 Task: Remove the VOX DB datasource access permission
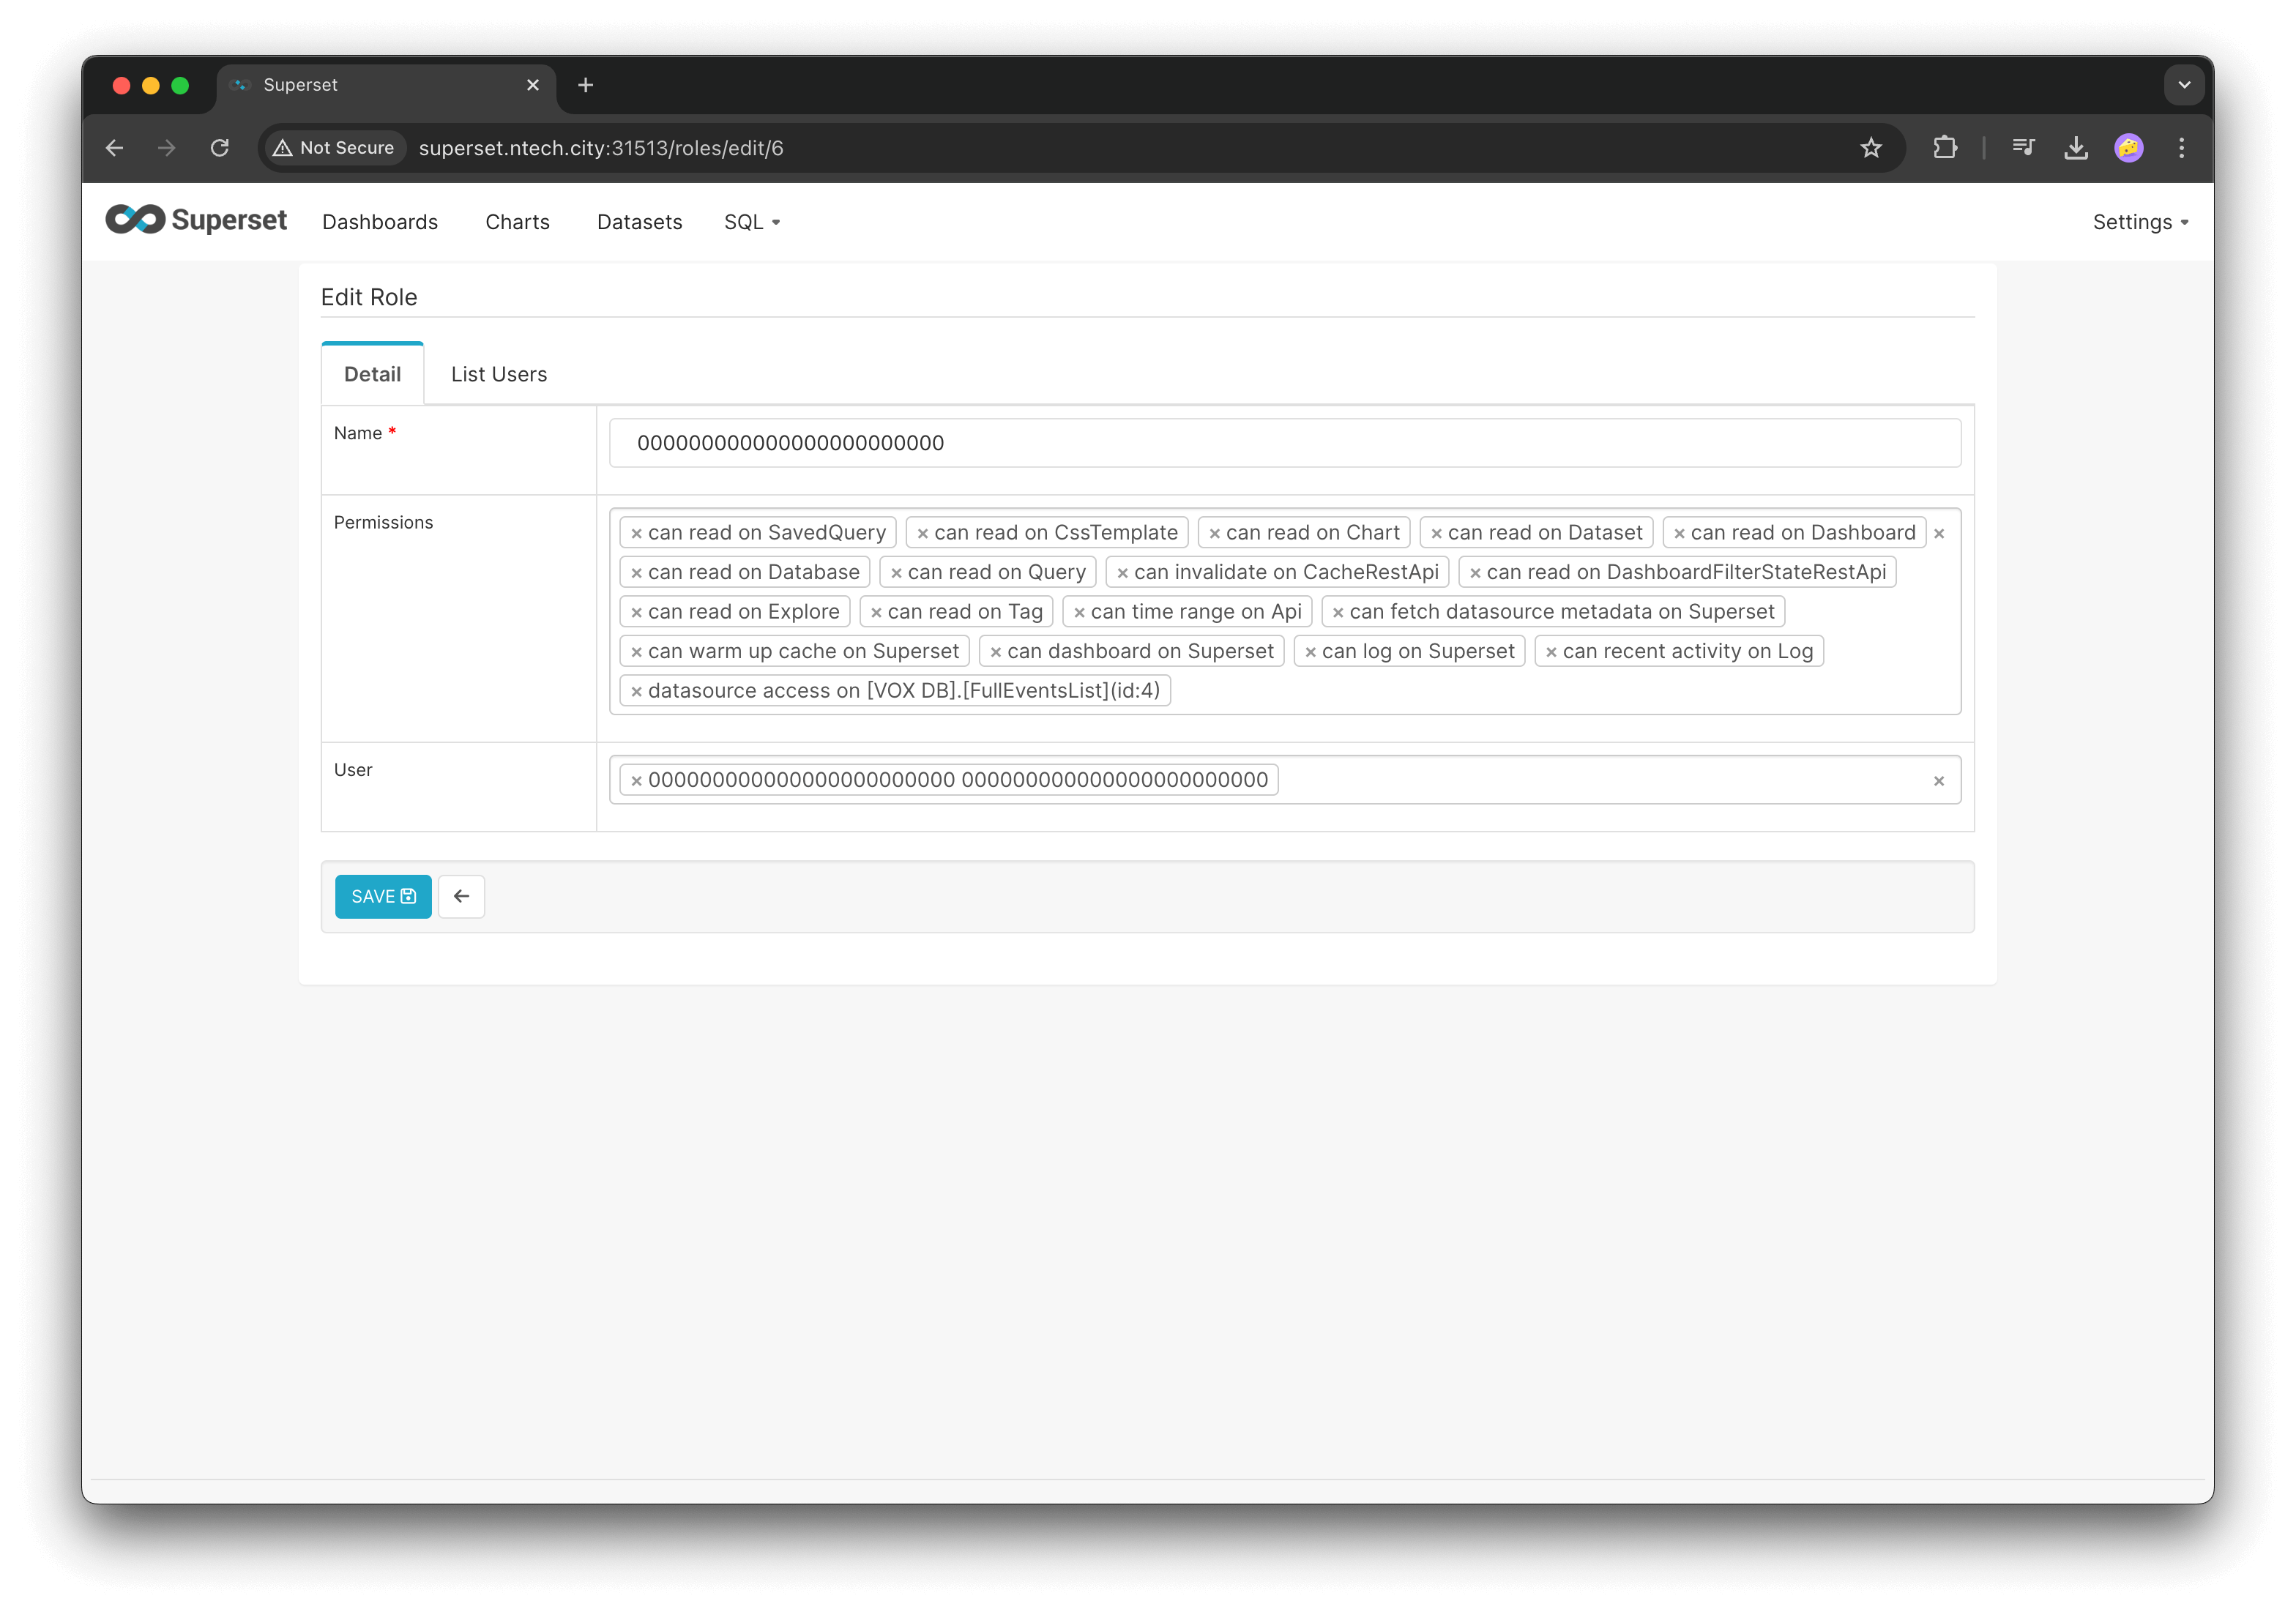[x=636, y=691]
